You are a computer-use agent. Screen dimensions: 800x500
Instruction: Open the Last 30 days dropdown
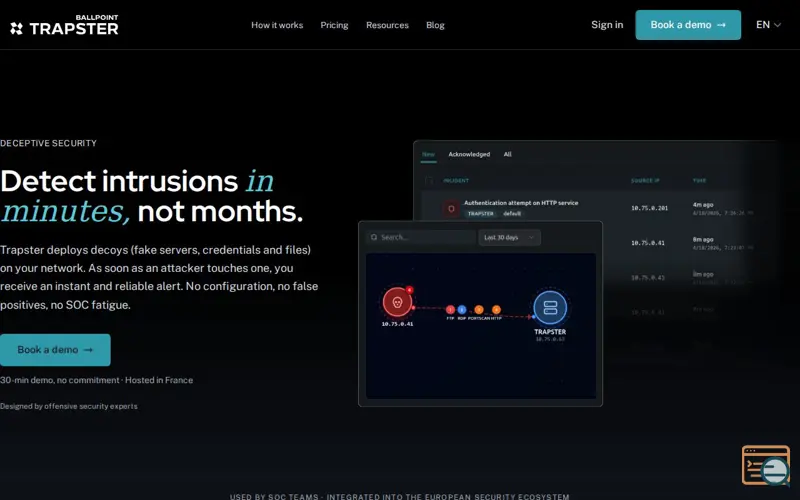pos(509,237)
